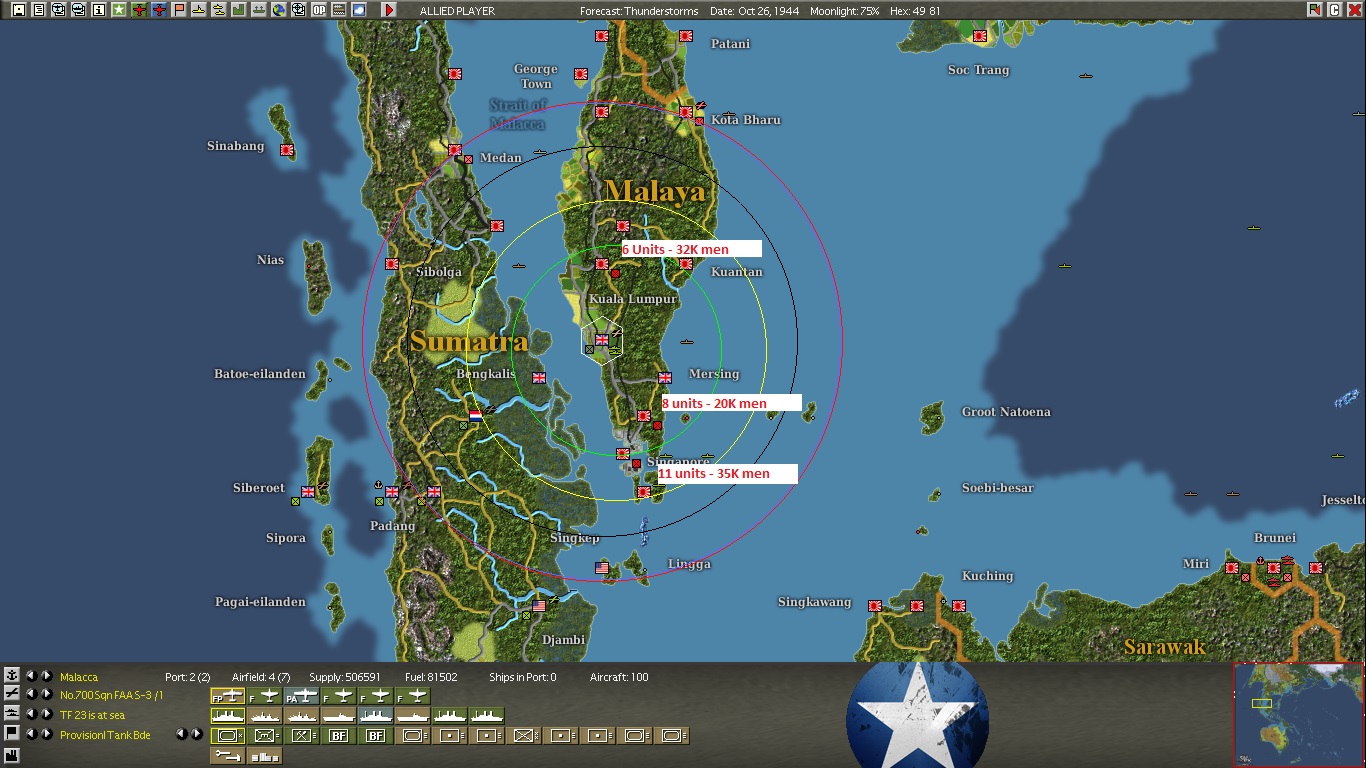1366x768 pixels.
Task: Click the "ALLIED PLAYER" label
Action: pyautogui.click(x=457, y=11)
